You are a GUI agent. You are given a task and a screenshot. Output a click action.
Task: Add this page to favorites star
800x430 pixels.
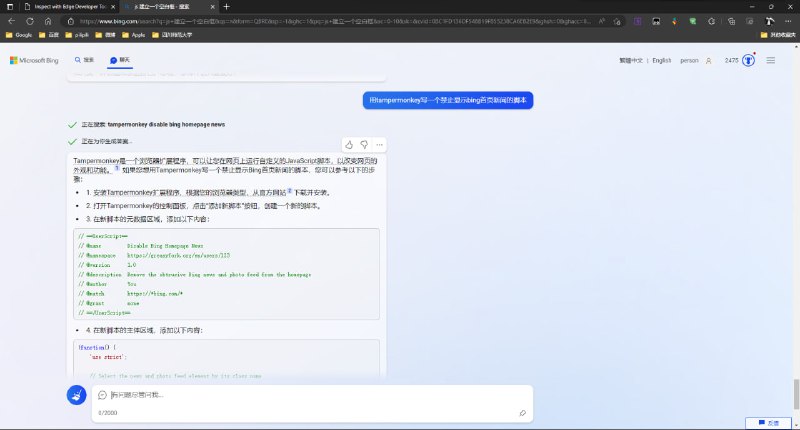pyautogui.click(x=617, y=21)
